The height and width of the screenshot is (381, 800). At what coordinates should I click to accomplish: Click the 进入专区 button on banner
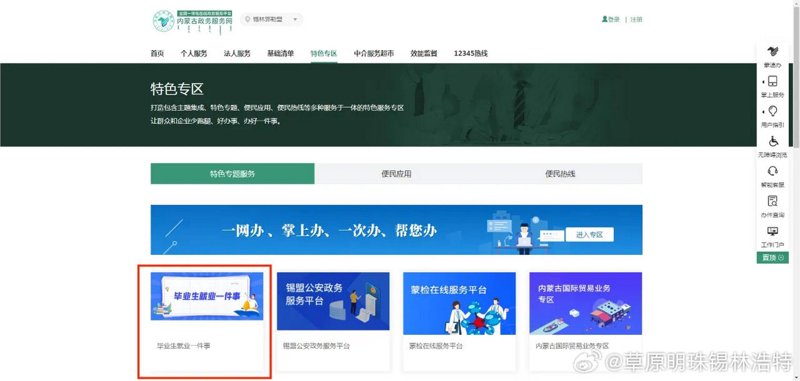pos(589,235)
